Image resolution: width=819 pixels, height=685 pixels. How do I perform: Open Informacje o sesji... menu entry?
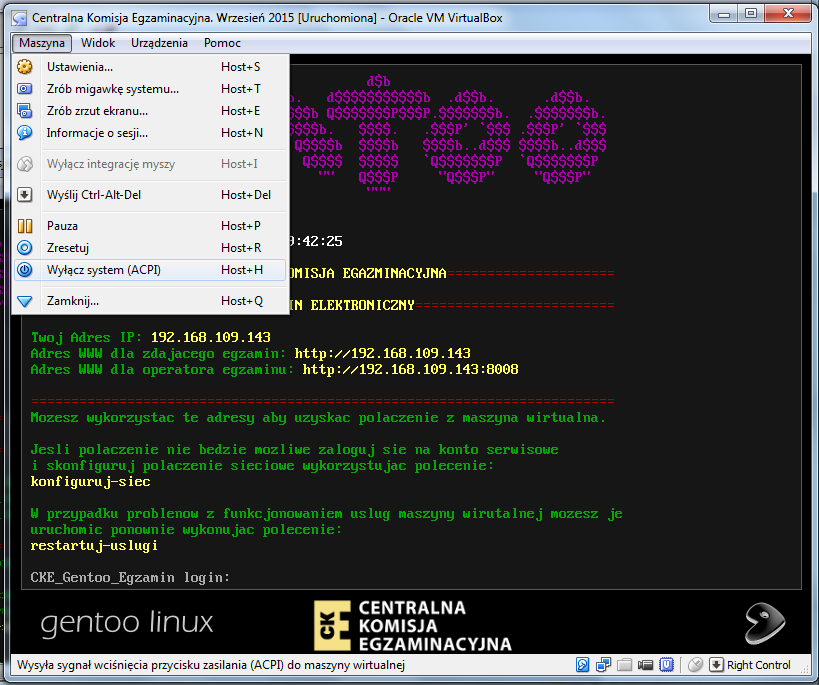tap(150, 133)
